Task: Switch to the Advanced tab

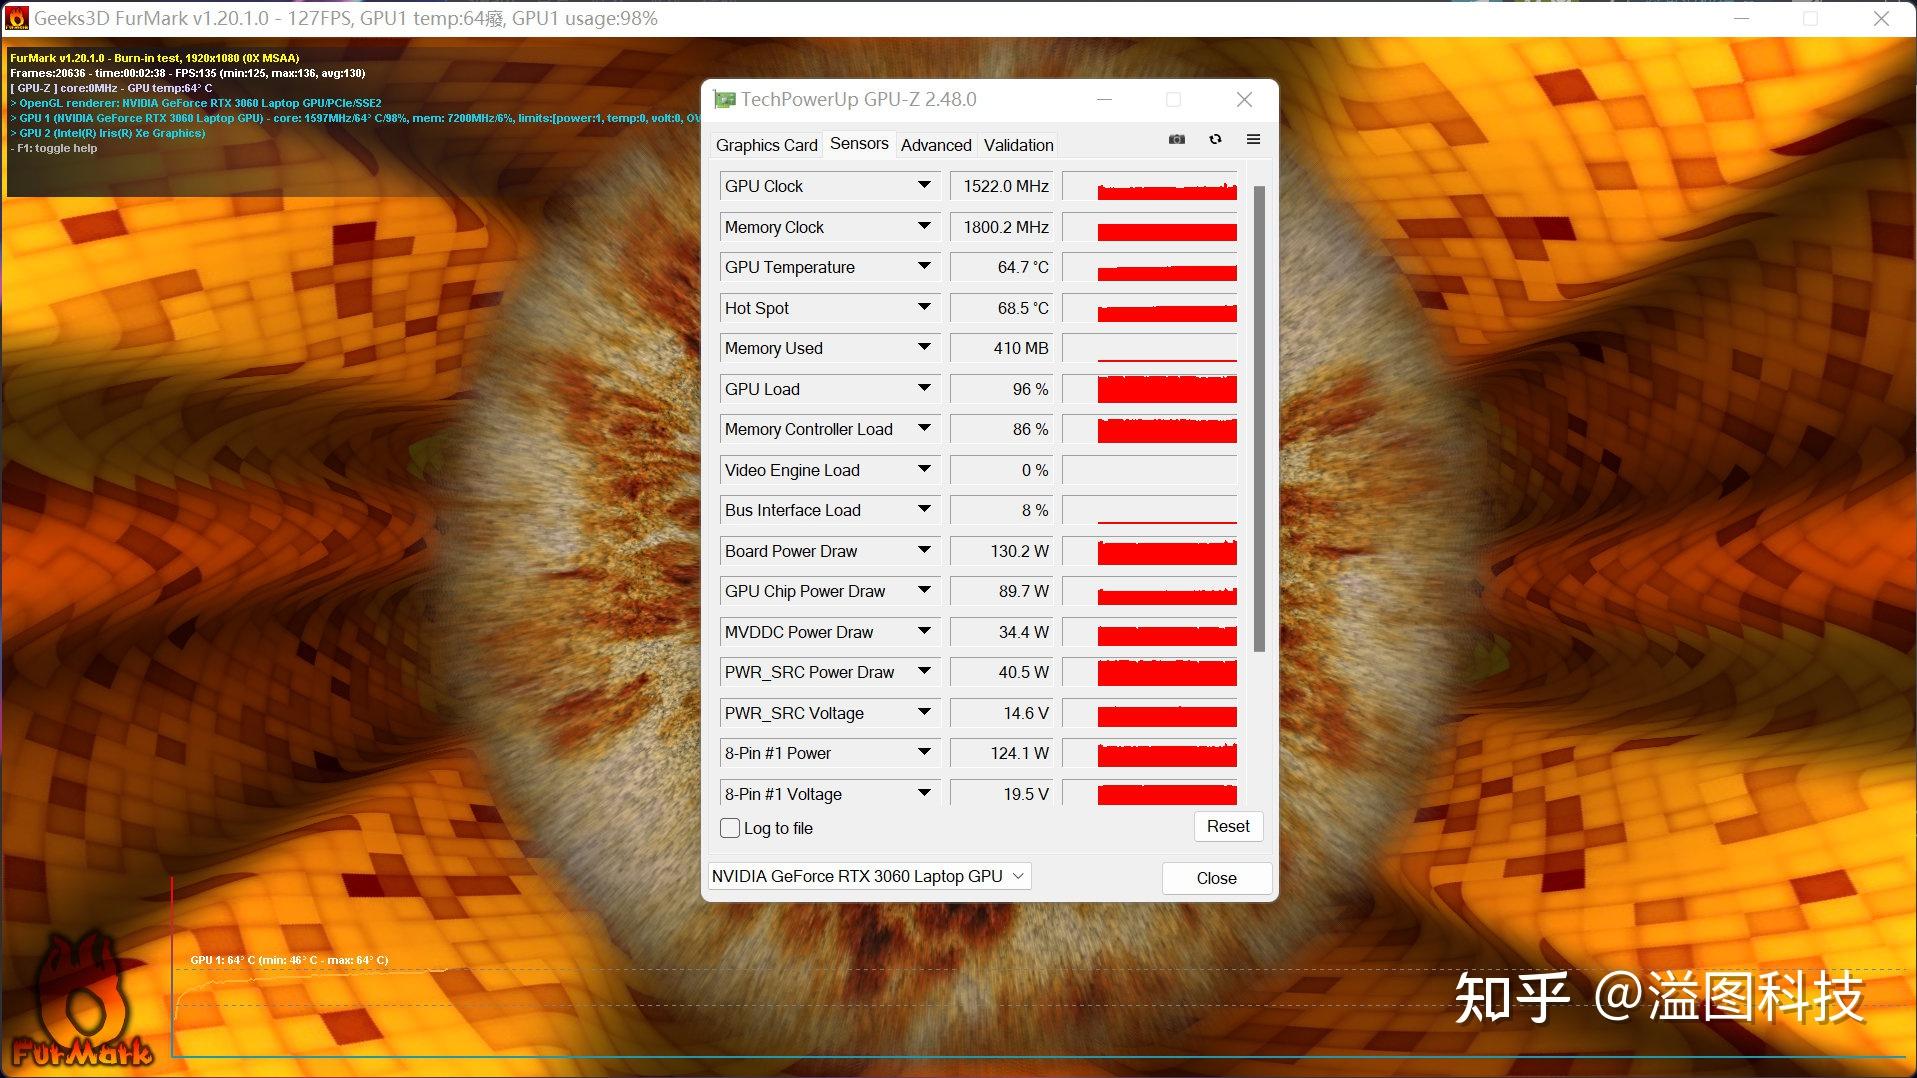Action: click(936, 145)
